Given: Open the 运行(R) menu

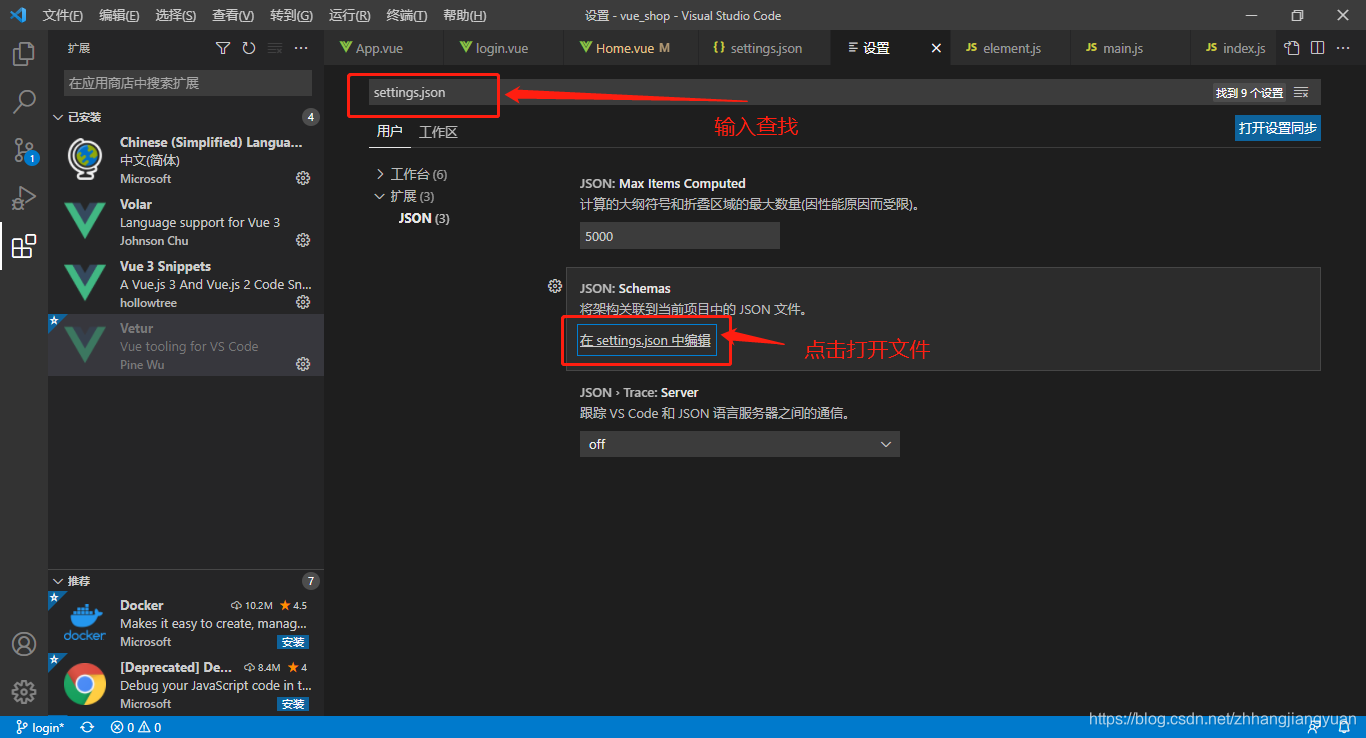Looking at the screenshot, I should (349, 16).
